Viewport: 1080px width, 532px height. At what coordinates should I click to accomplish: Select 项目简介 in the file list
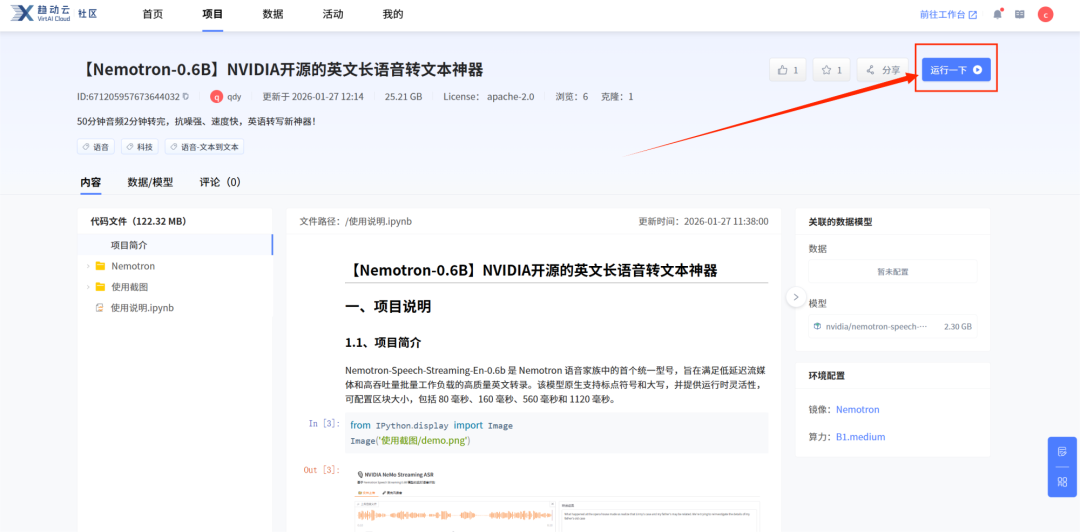pos(175,245)
